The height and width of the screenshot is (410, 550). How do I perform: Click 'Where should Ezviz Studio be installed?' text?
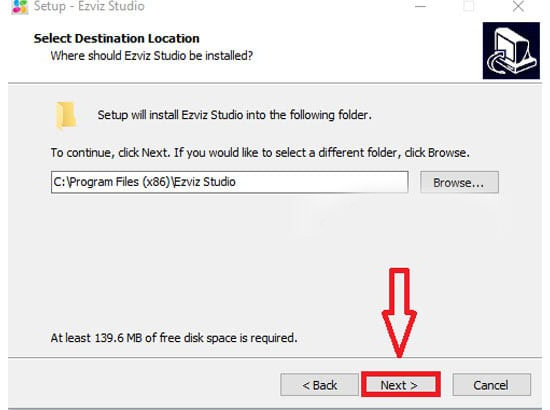coord(152,56)
